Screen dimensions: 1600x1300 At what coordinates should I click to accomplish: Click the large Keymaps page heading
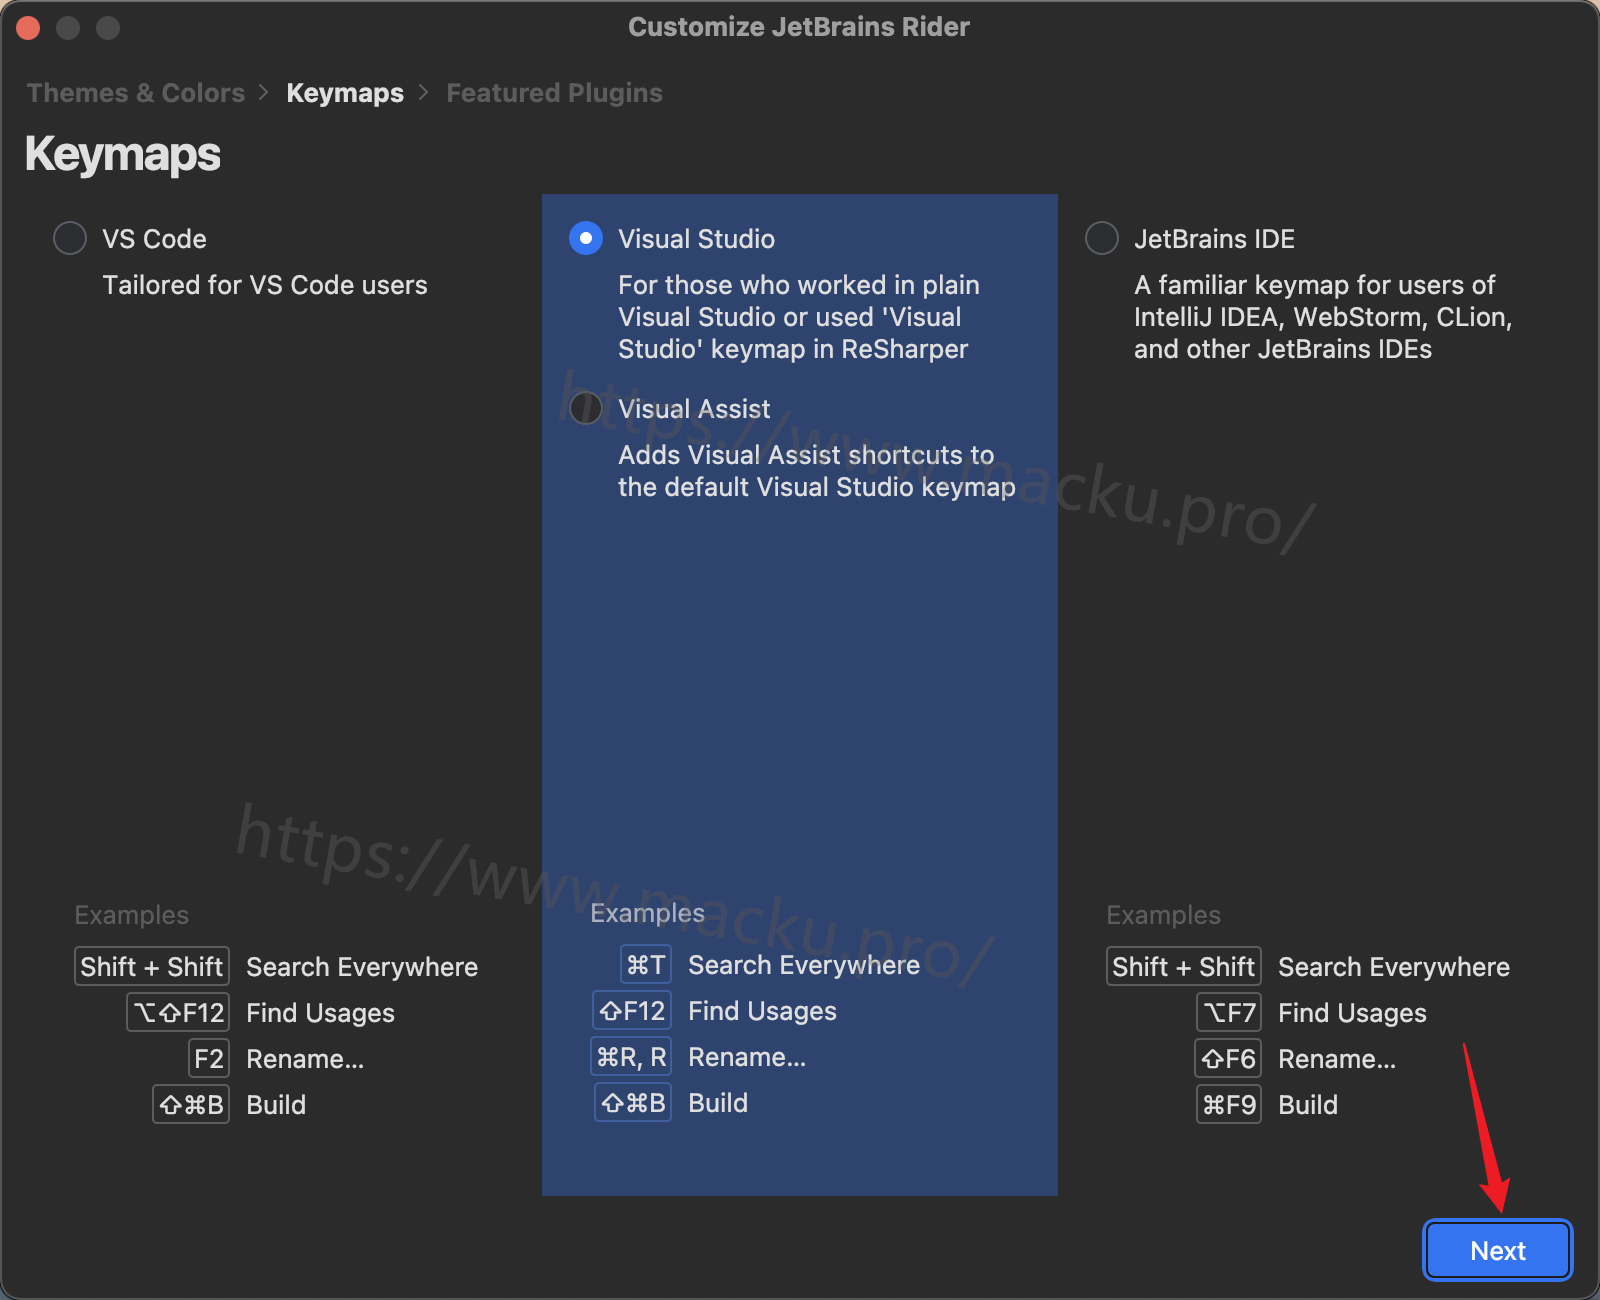pos(123,155)
